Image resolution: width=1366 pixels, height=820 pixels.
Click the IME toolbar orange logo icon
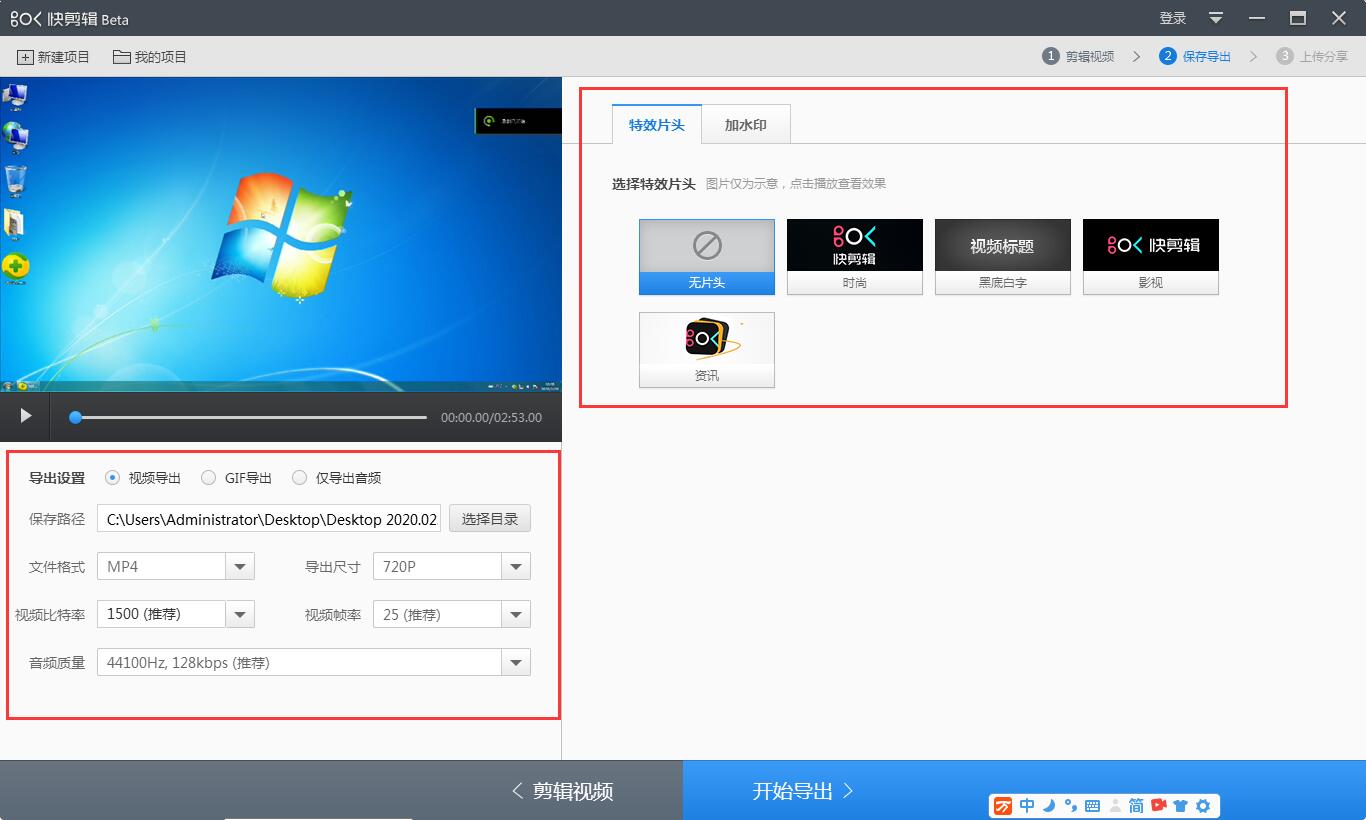pyautogui.click(x=1002, y=806)
